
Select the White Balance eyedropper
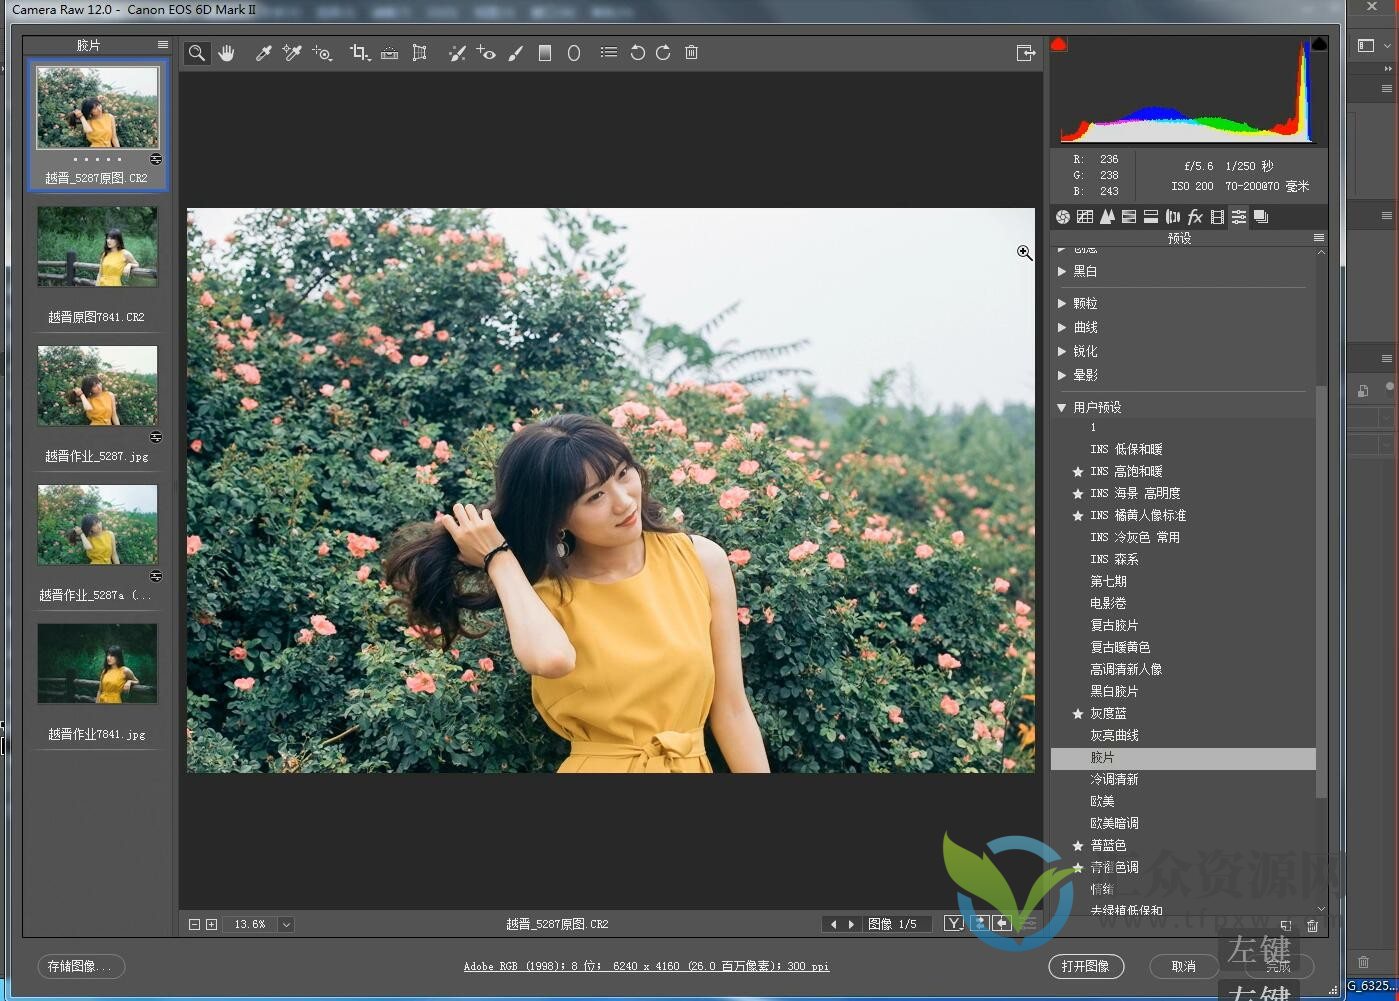click(263, 52)
